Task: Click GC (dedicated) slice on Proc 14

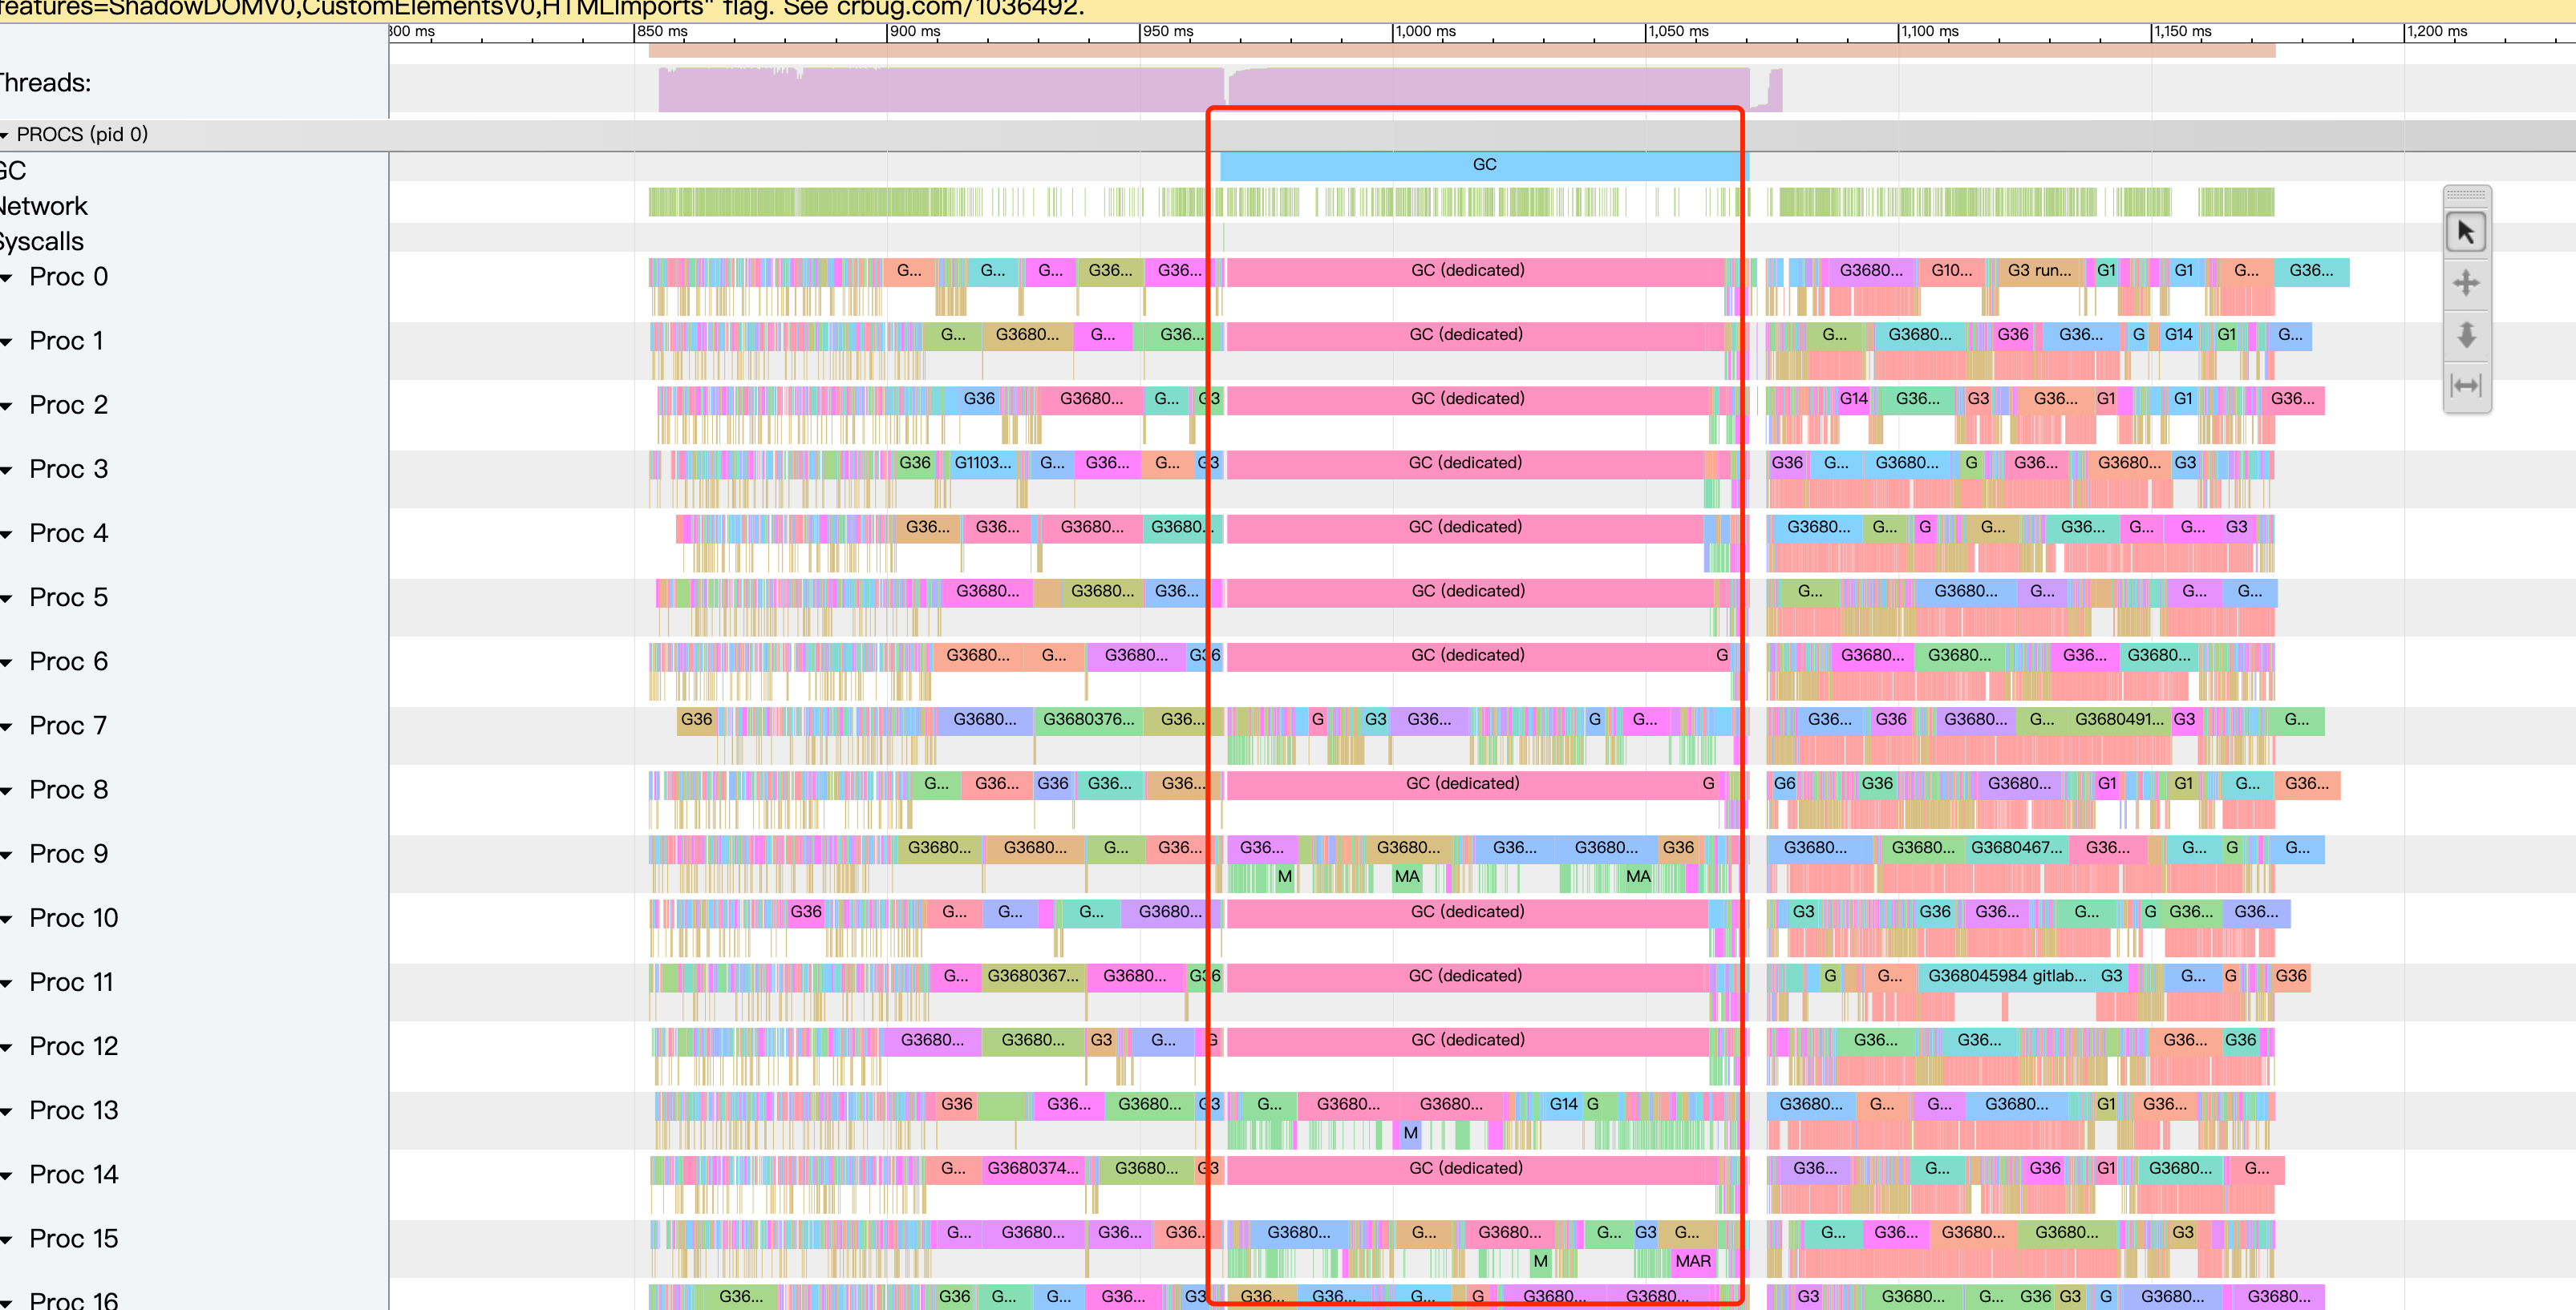Action: (x=1465, y=1169)
